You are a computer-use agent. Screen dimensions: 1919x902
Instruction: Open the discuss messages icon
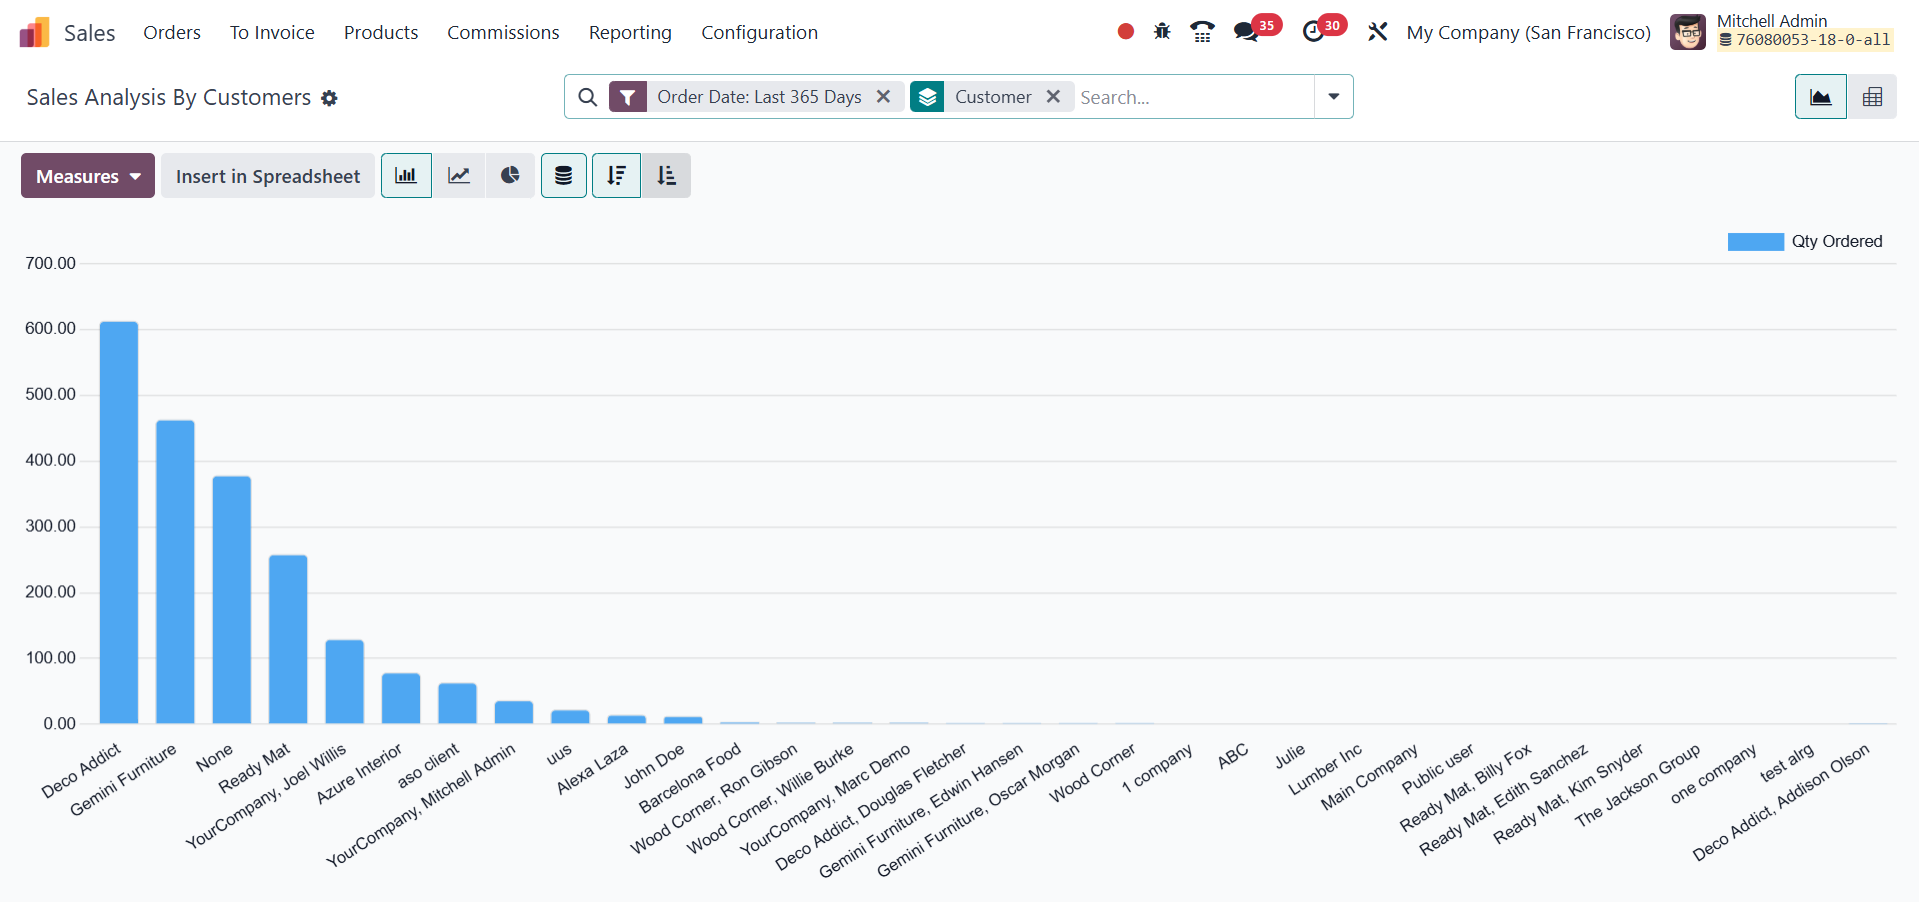pyautogui.click(x=1246, y=32)
